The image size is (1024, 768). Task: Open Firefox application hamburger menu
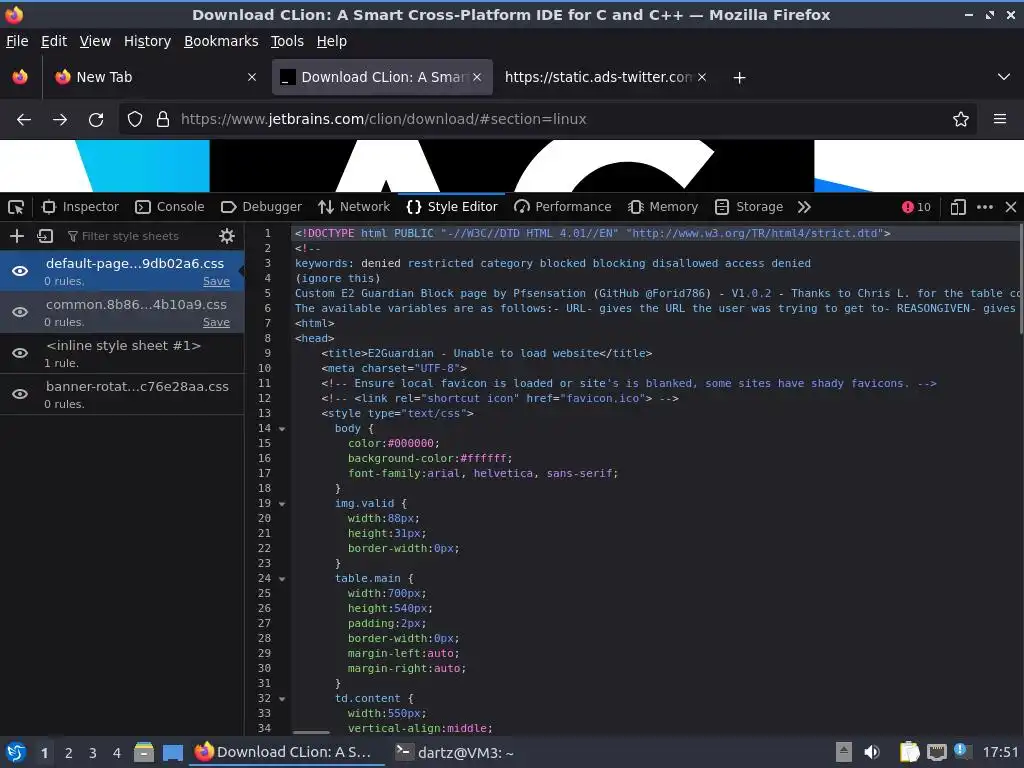pos(1000,120)
